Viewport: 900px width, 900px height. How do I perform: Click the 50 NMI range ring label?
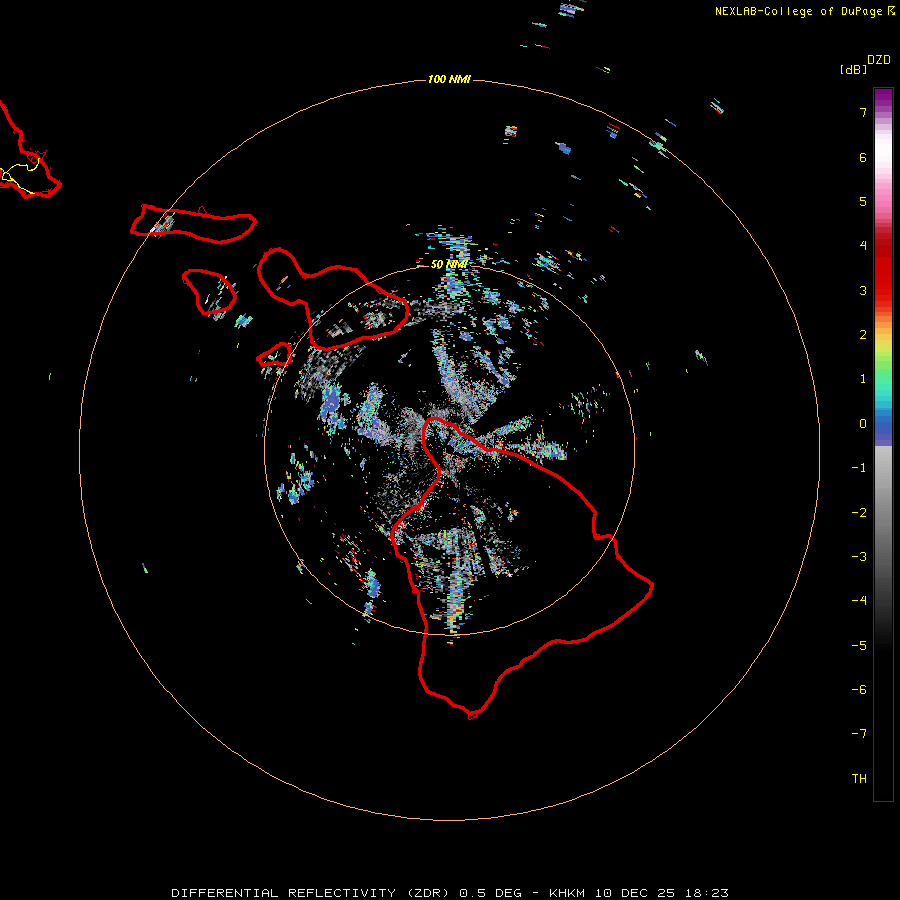tap(449, 264)
